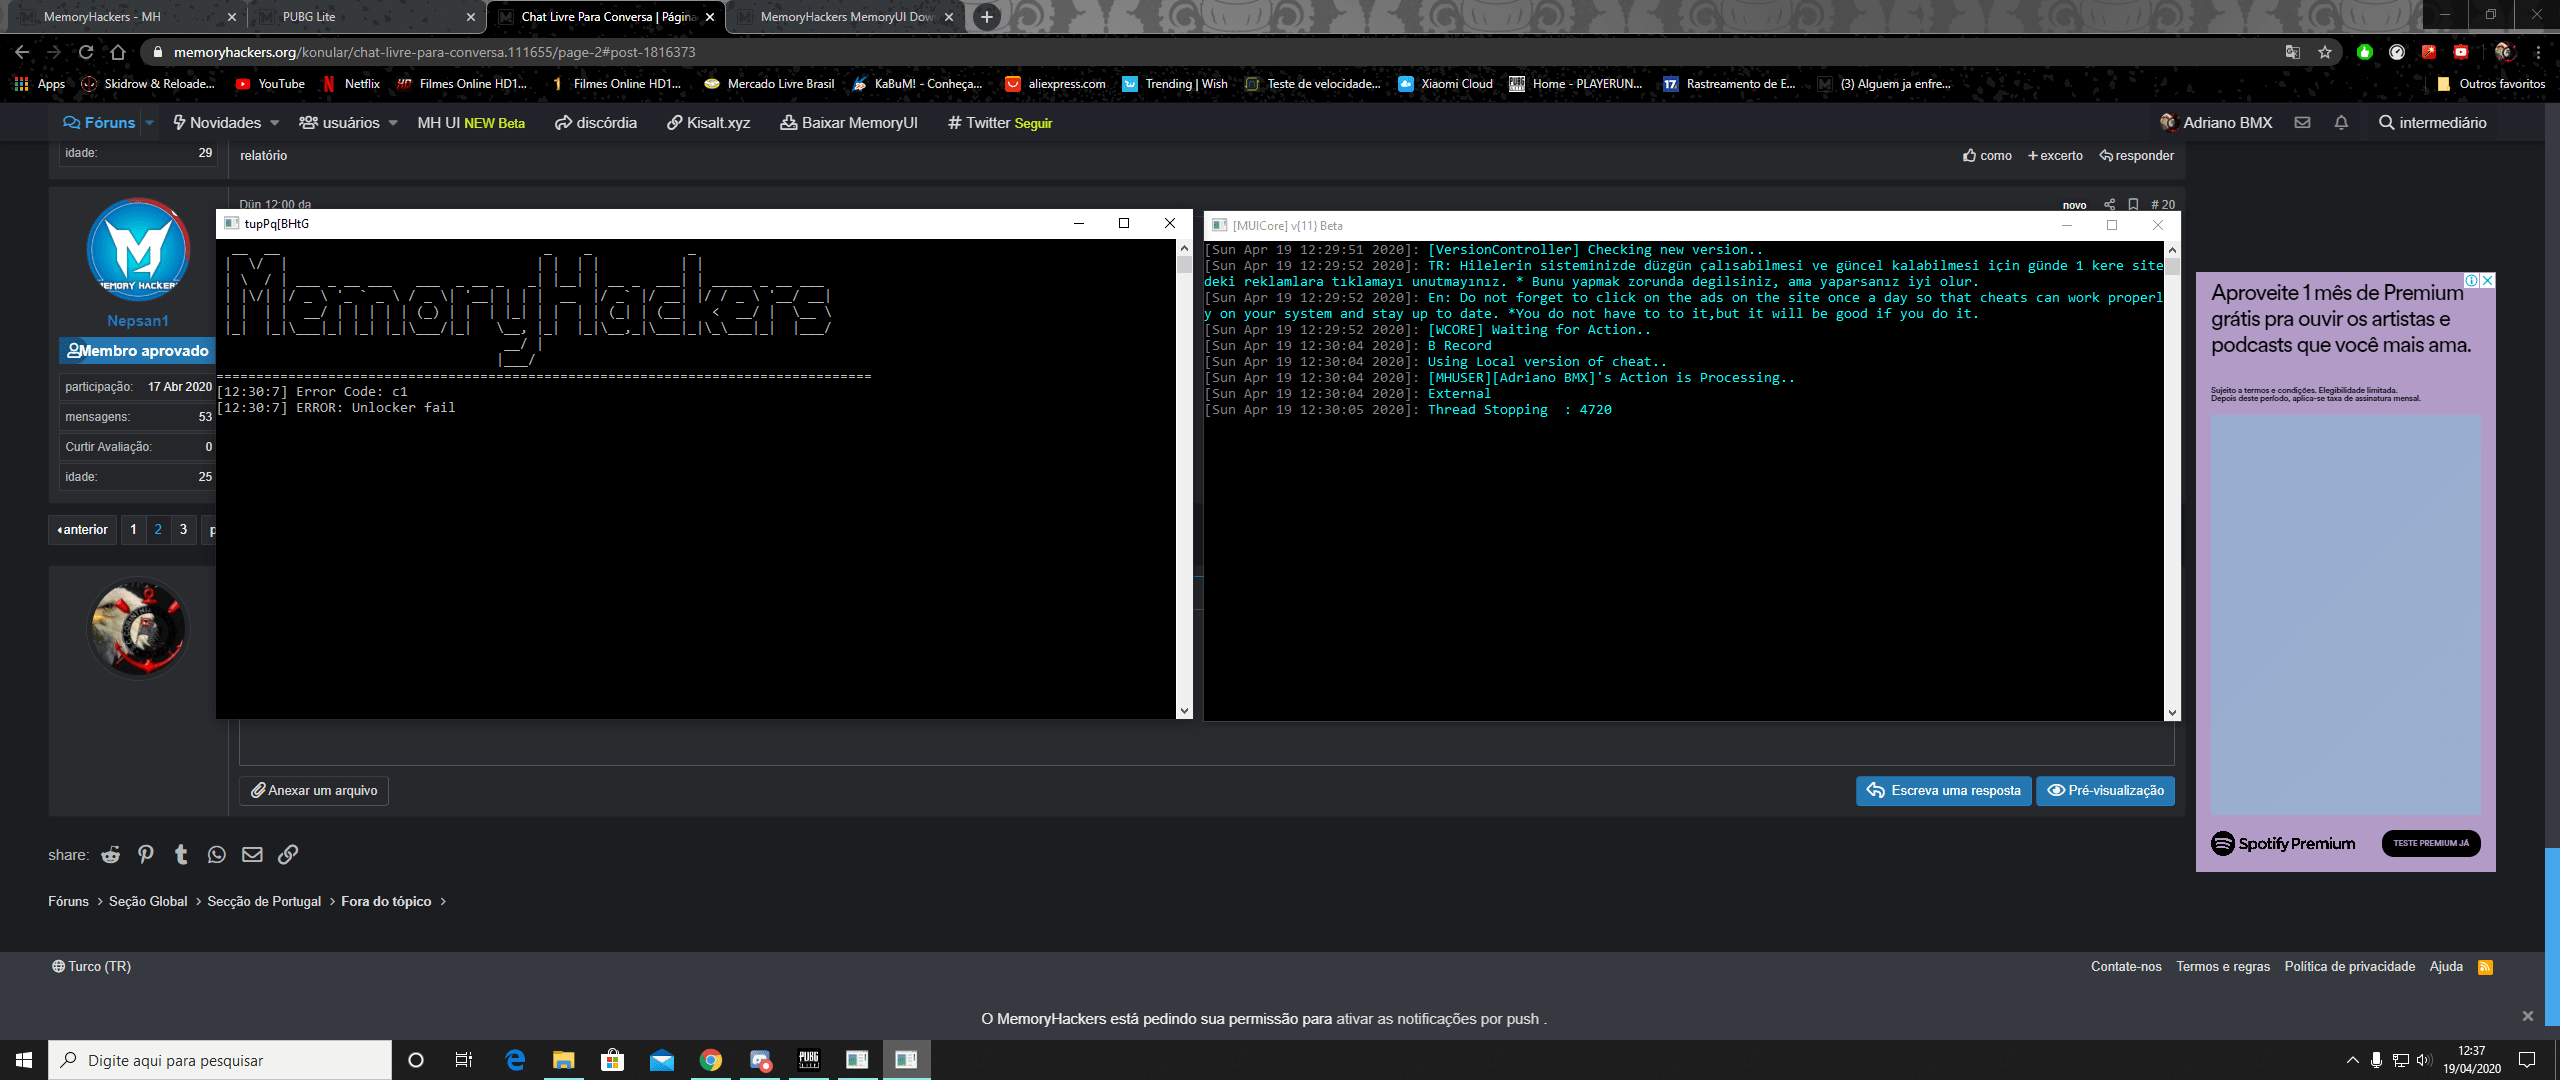Open the Adriano BMX account menu
The image size is (2560, 1080).
pos(2216,123)
